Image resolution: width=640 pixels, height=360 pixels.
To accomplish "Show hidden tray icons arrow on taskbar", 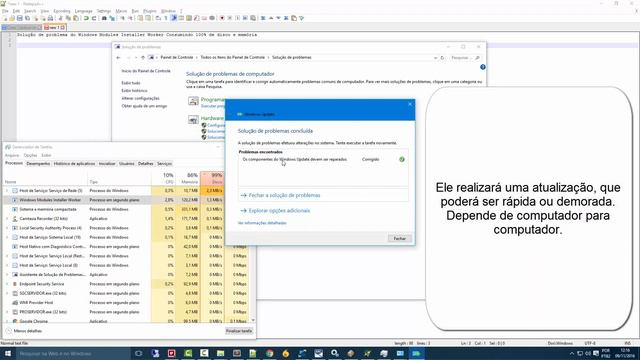I will click(572, 353).
